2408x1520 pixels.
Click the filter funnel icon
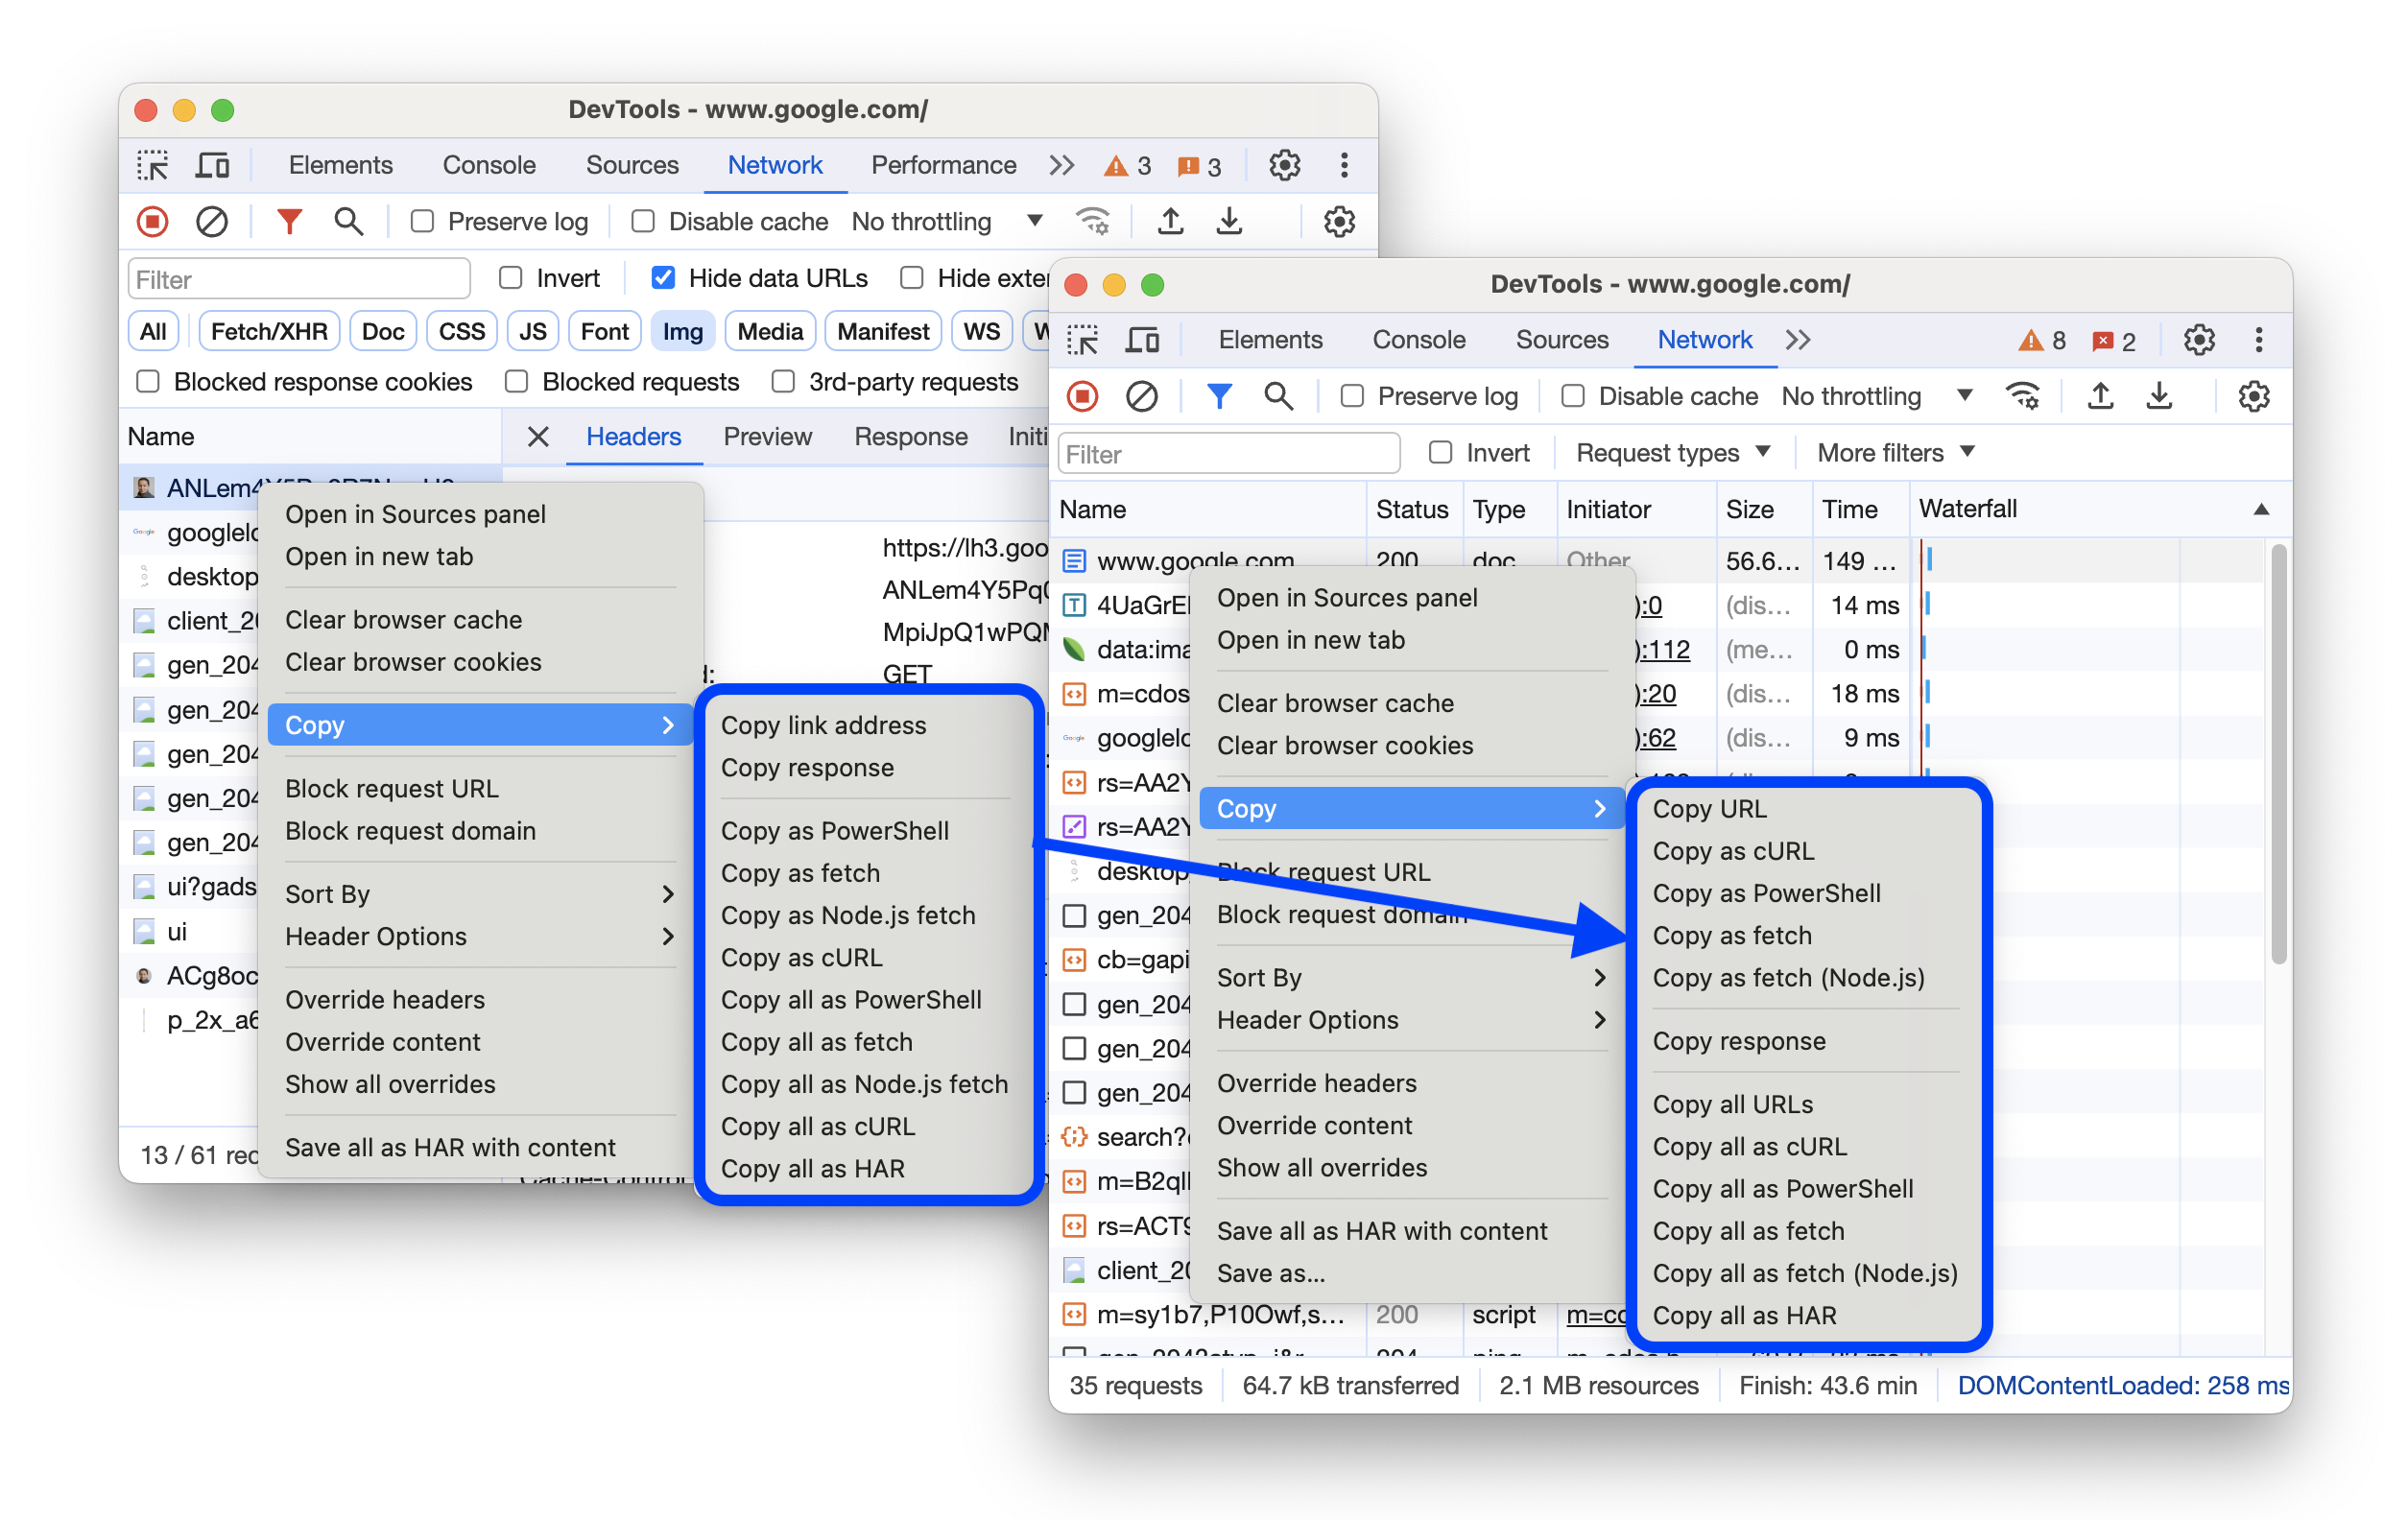tap(284, 221)
